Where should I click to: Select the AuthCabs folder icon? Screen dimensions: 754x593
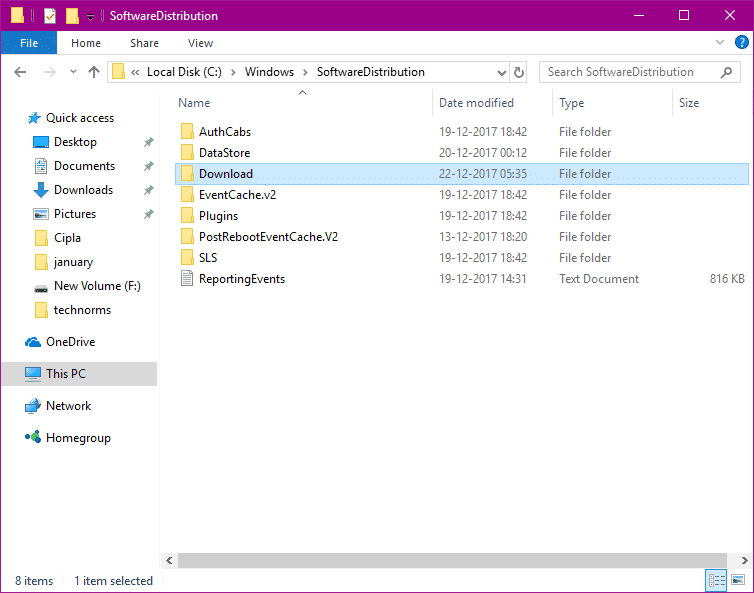click(x=187, y=131)
